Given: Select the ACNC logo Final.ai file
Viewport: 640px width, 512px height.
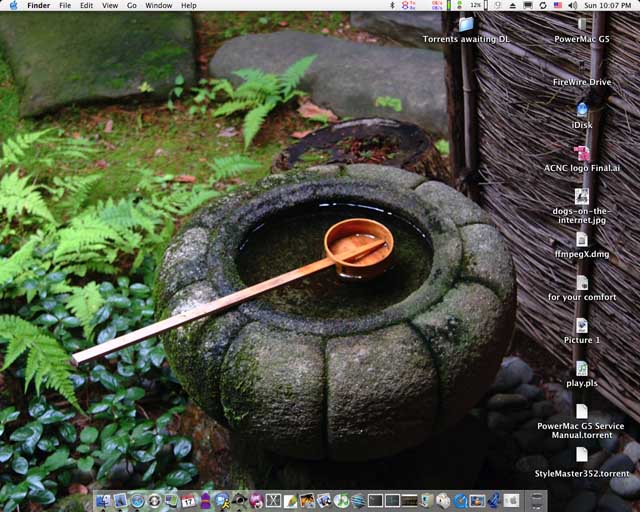Looking at the screenshot, I should tap(581, 152).
